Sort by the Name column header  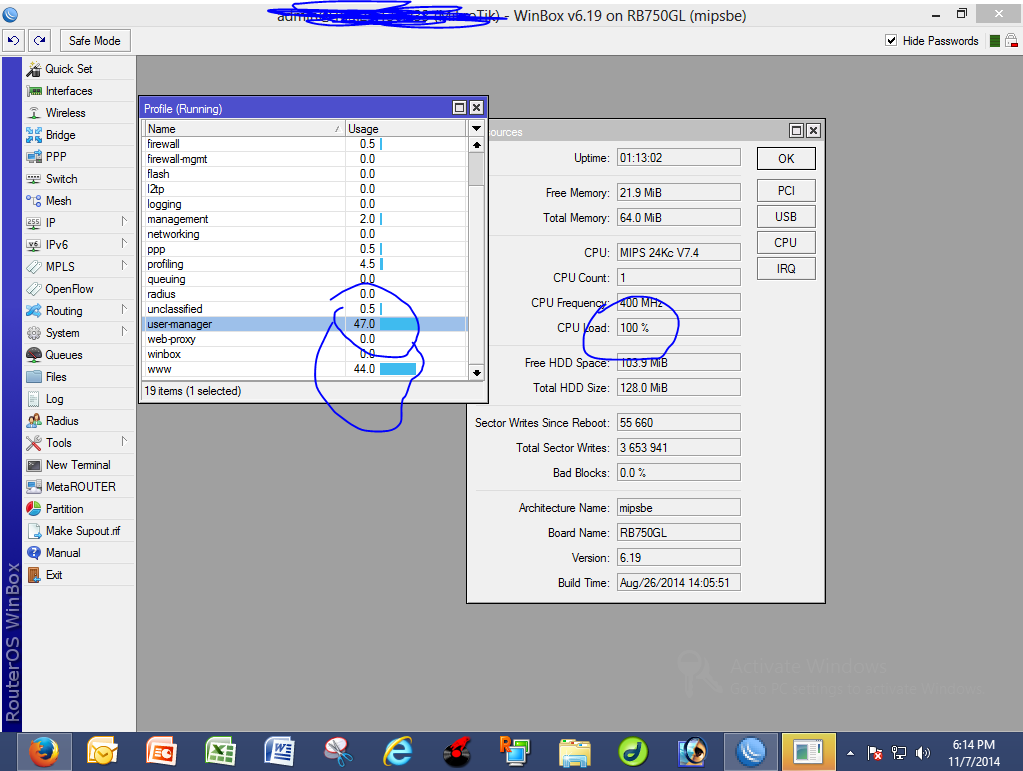click(x=244, y=128)
